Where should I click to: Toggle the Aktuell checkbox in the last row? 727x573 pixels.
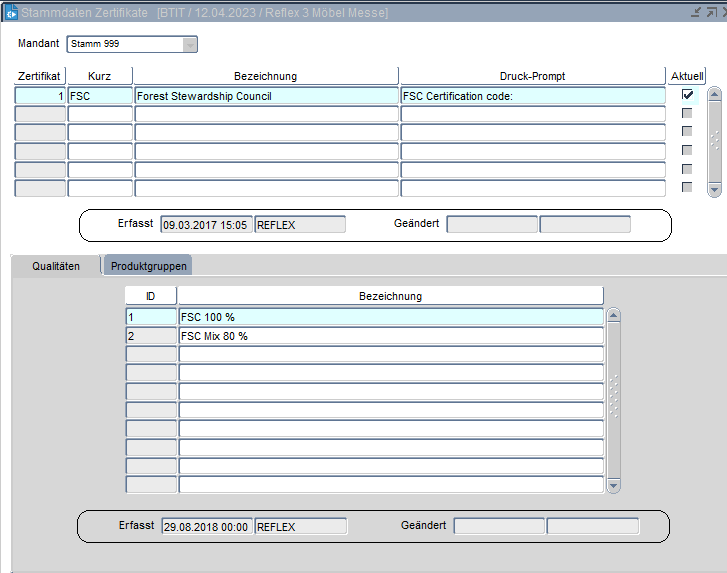[x=687, y=187]
